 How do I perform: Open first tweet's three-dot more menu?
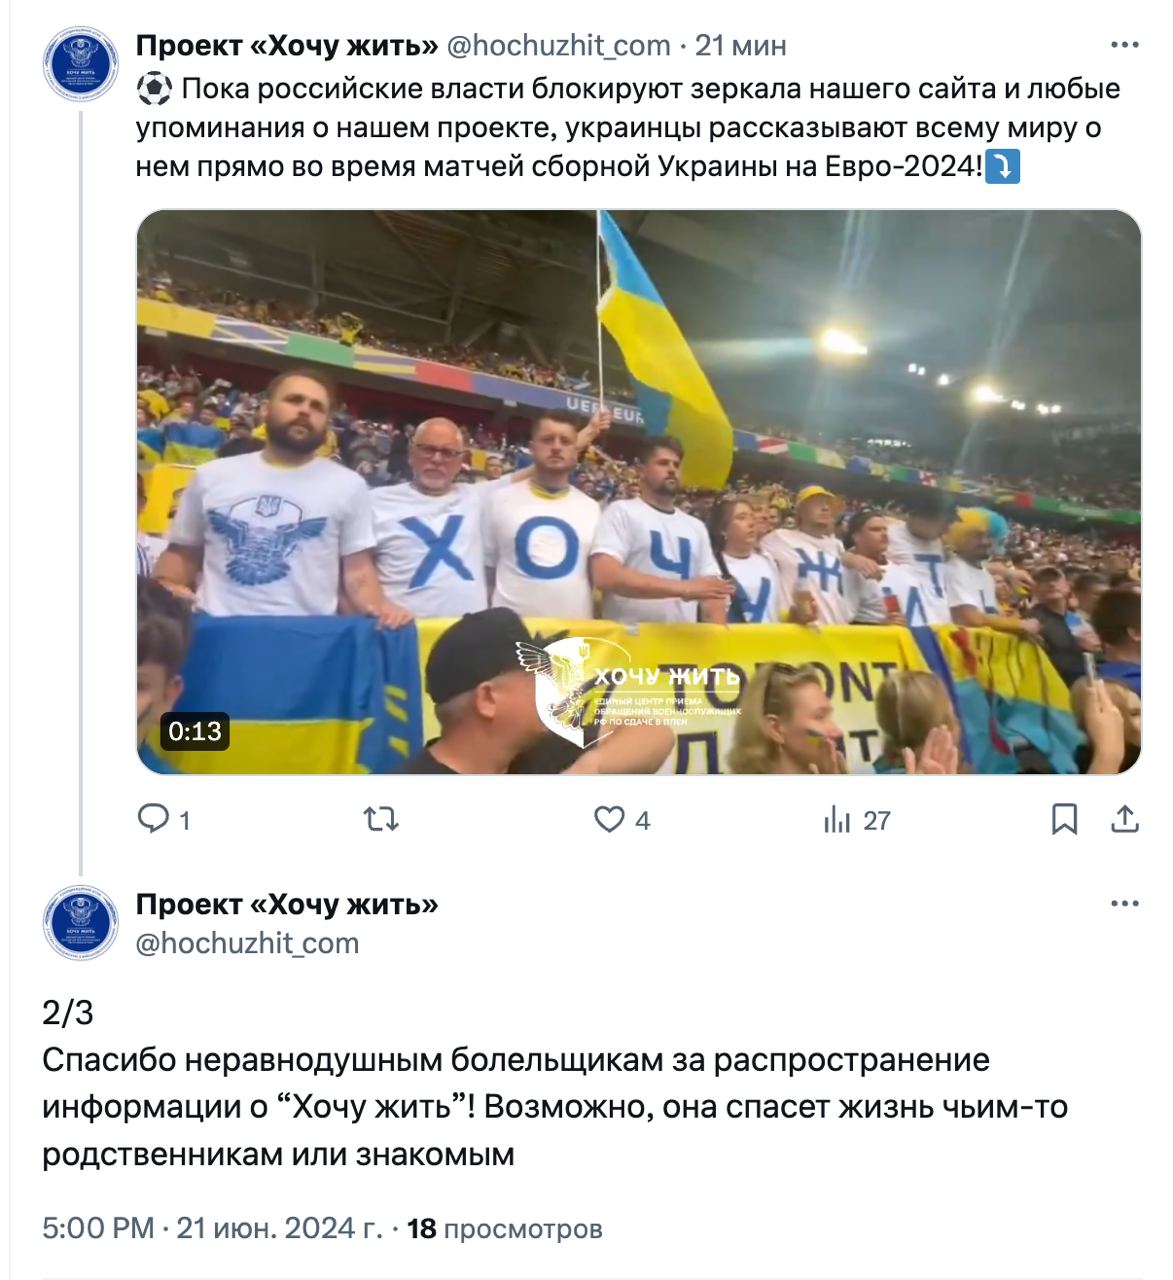click(1125, 46)
